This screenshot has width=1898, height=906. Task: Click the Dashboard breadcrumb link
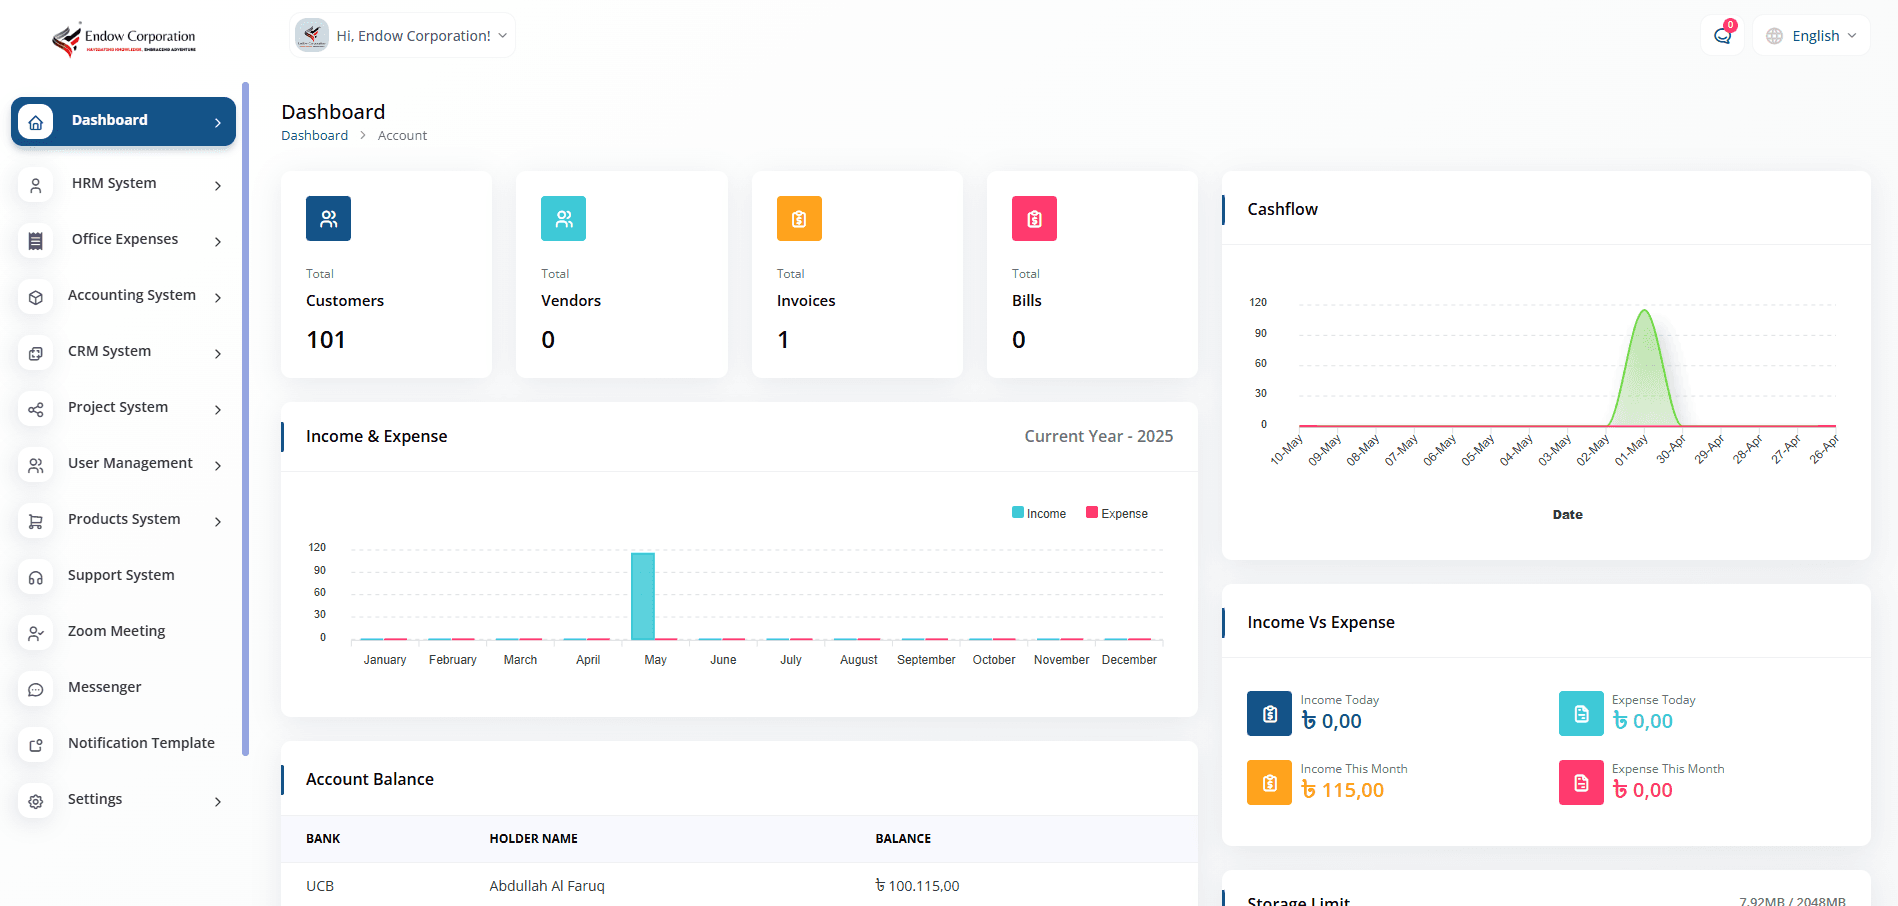pyautogui.click(x=314, y=135)
